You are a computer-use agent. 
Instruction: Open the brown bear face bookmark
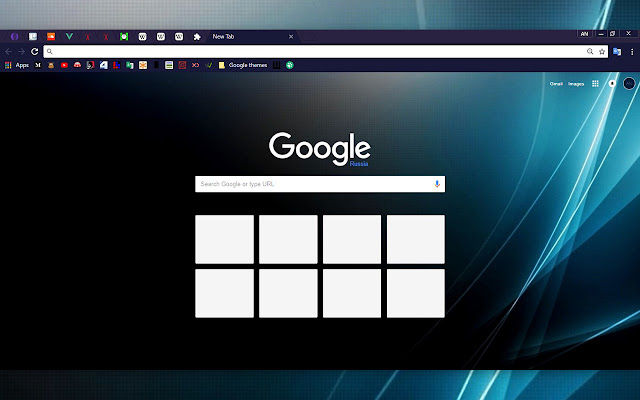point(51,65)
